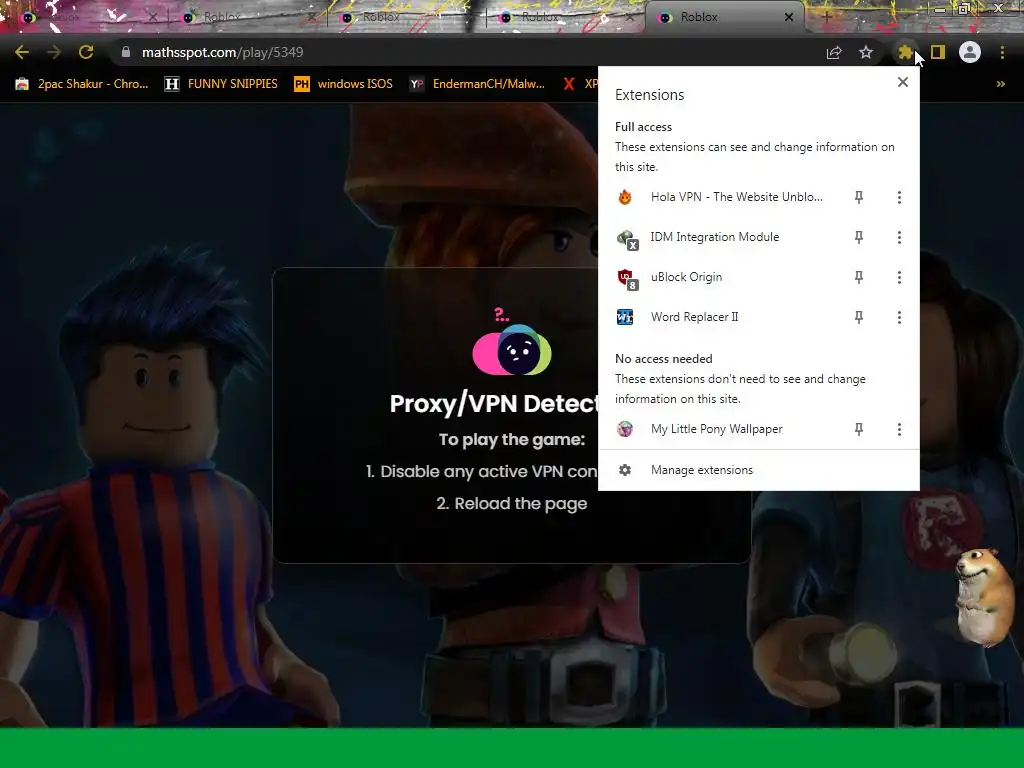Go back to the previous page
Viewport: 1024px width, 768px height.
tap(22, 52)
